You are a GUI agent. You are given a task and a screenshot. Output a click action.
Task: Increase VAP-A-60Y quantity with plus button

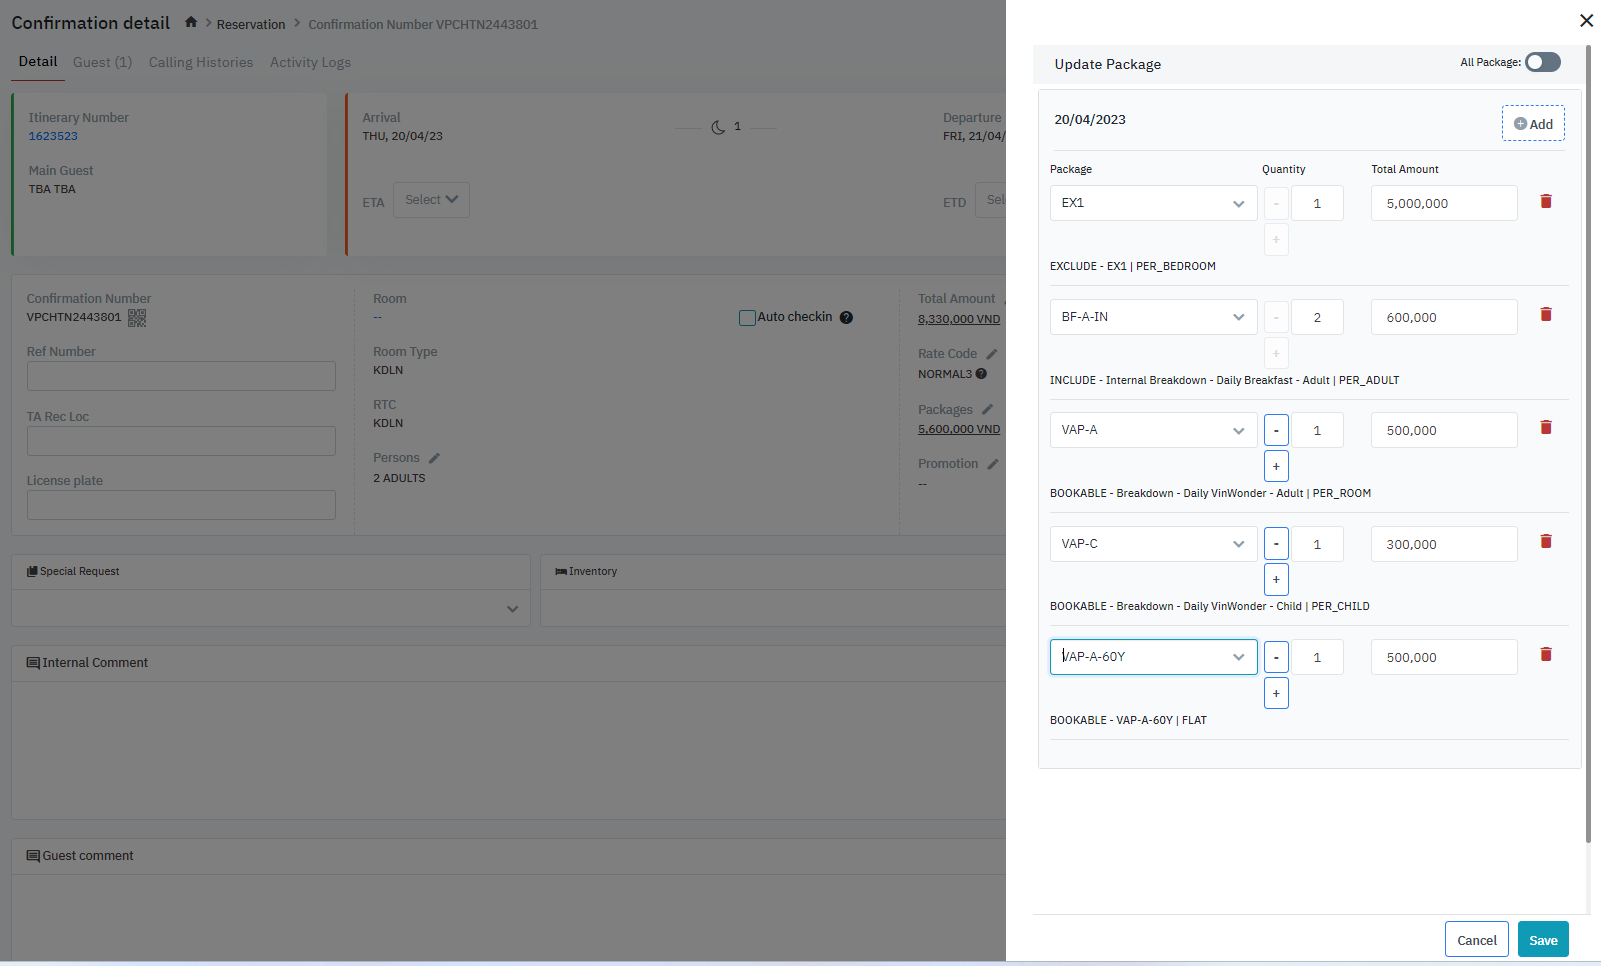[x=1276, y=694]
